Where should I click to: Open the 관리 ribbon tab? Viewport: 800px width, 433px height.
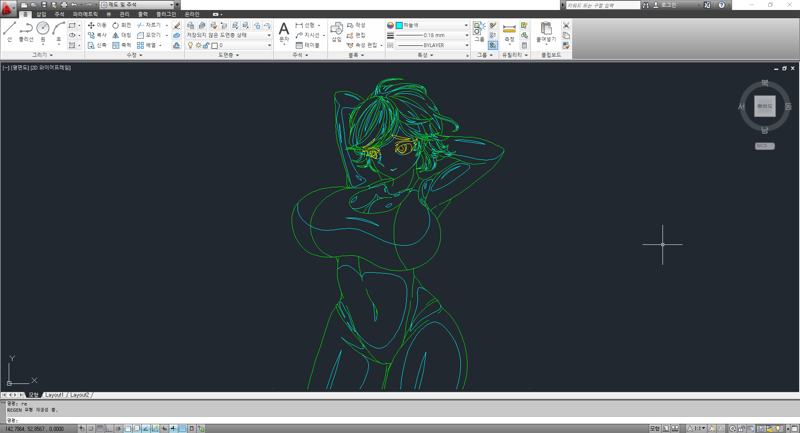click(x=124, y=14)
